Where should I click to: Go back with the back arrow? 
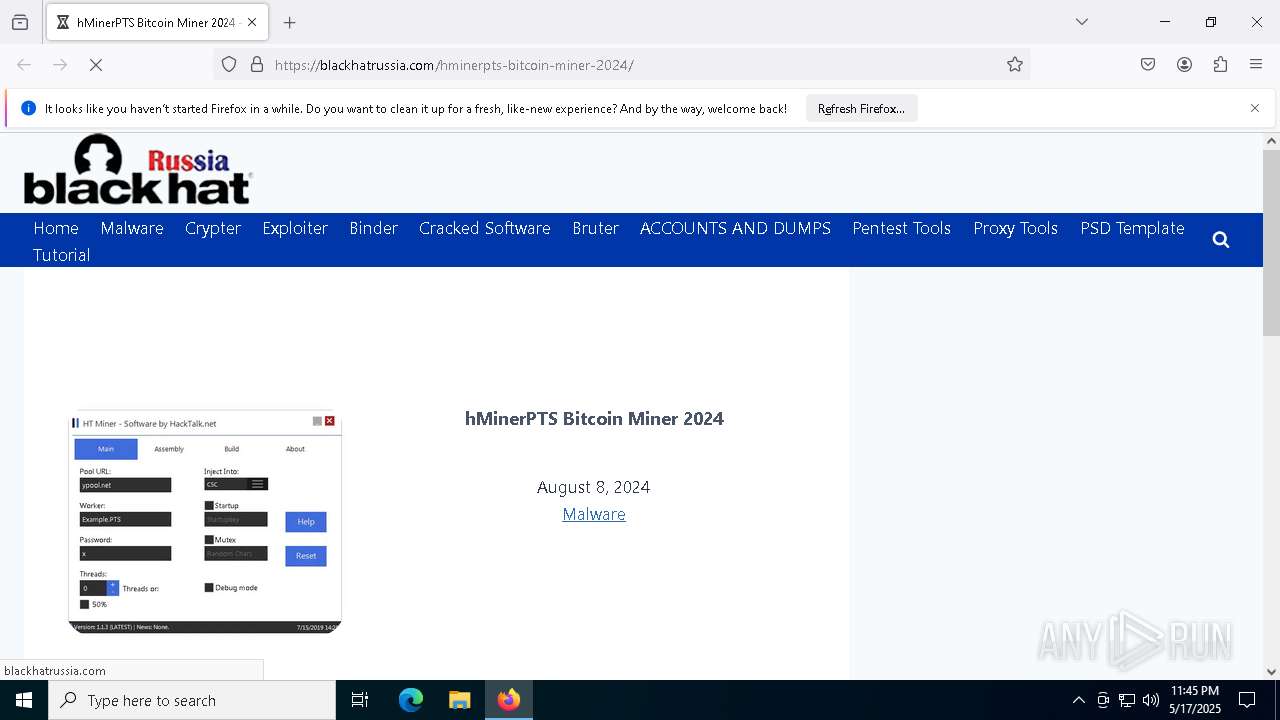[24, 65]
